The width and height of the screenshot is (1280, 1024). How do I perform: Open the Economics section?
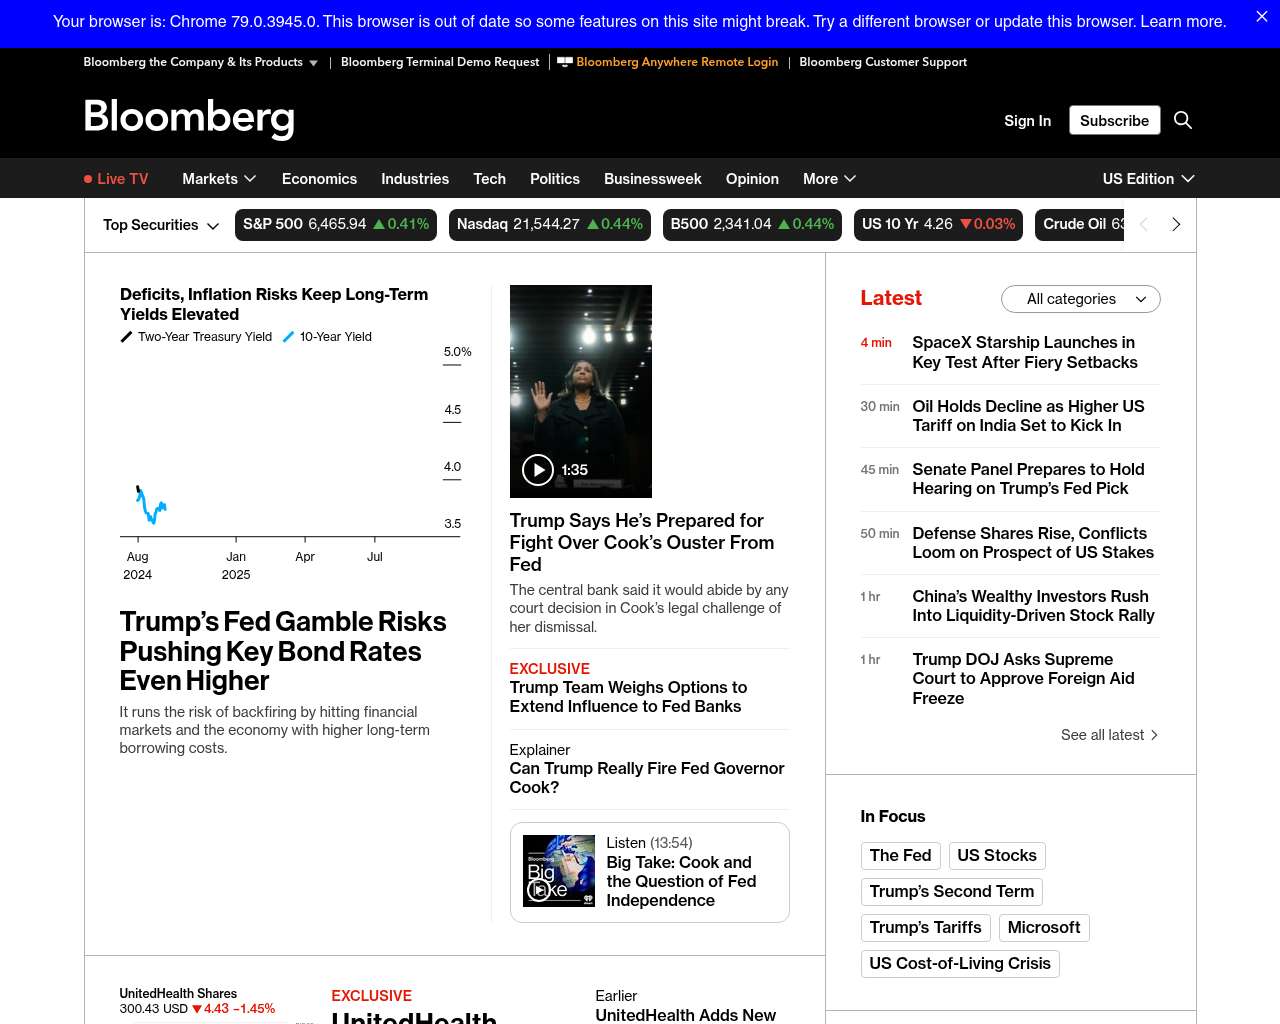[319, 179]
